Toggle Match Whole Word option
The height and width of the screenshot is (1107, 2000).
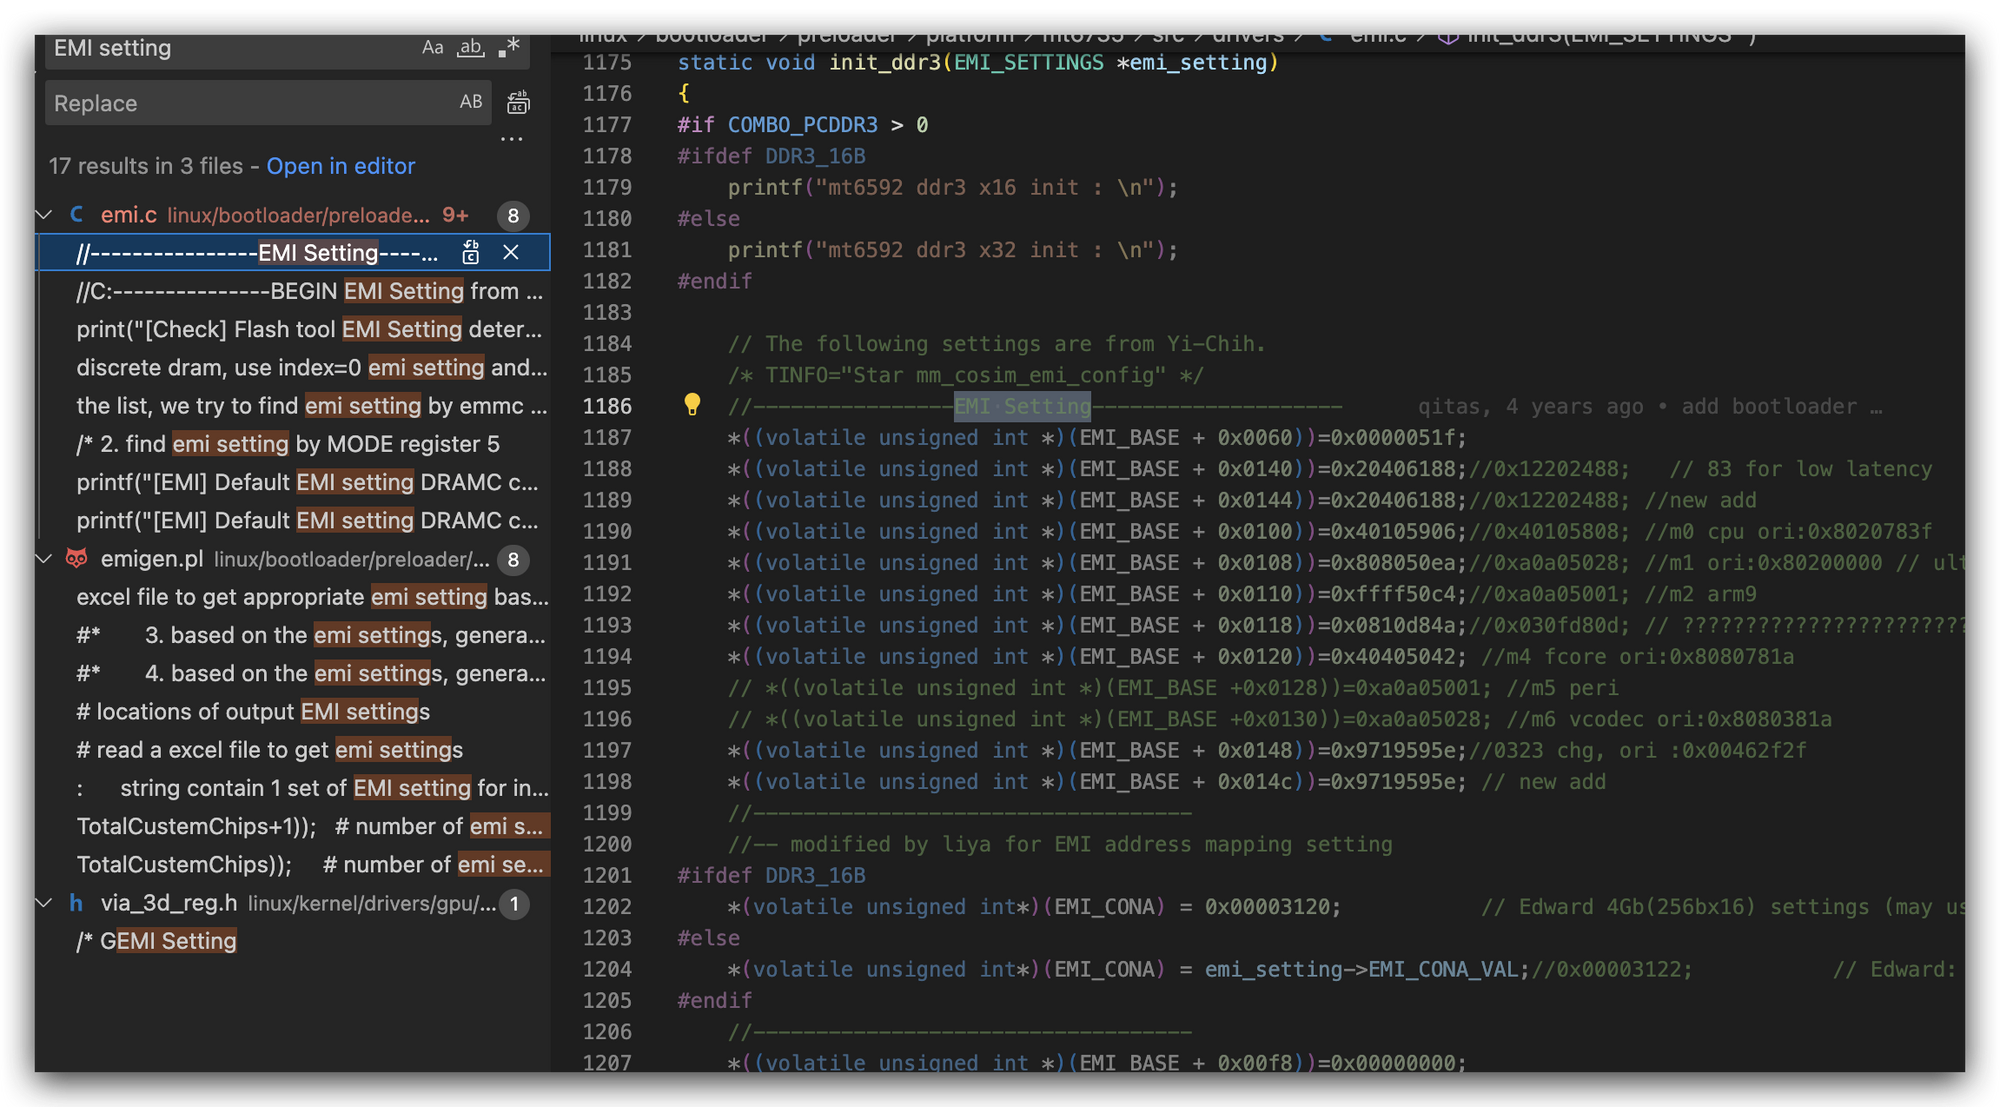(x=470, y=48)
